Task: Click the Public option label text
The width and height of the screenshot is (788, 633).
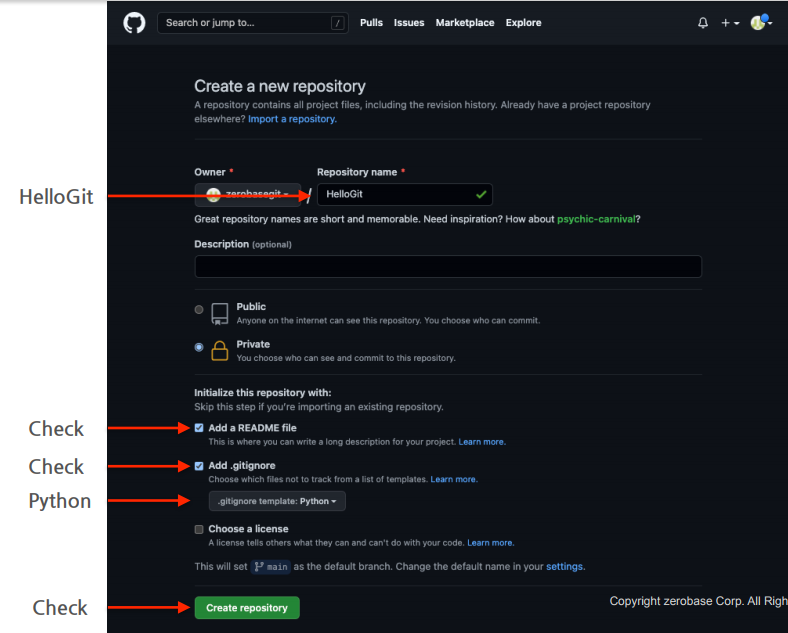Action: click(251, 306)
